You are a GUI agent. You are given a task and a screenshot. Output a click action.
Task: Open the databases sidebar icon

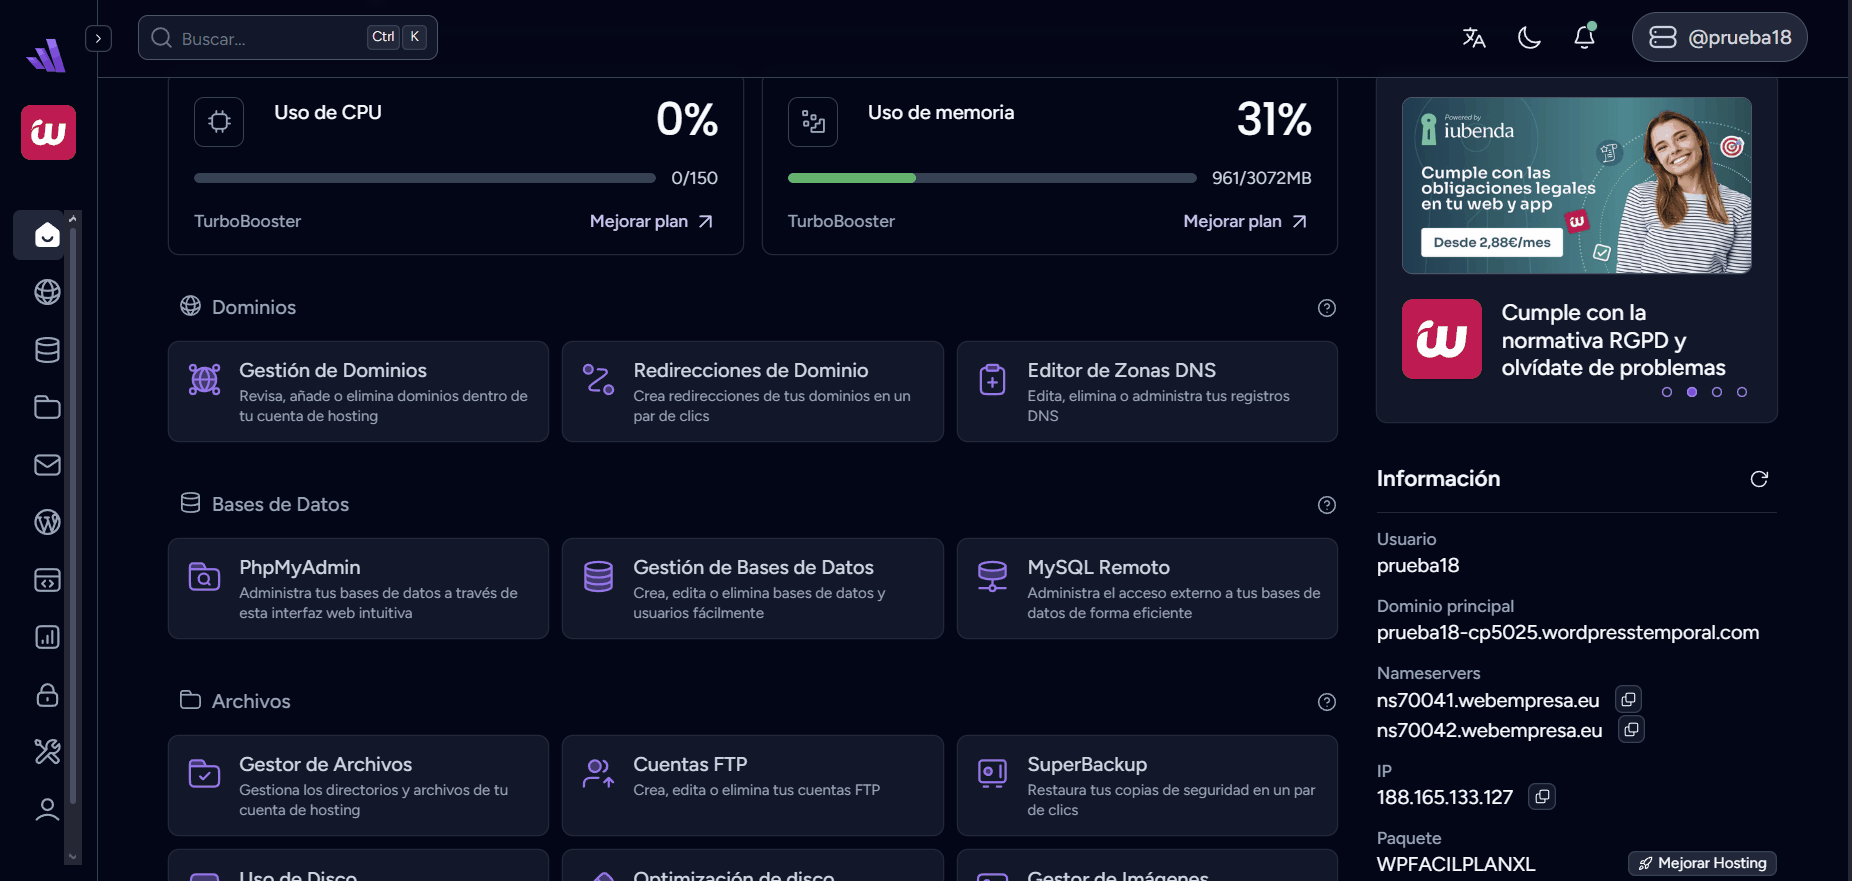pyautogui.click(x=47, y=350)
